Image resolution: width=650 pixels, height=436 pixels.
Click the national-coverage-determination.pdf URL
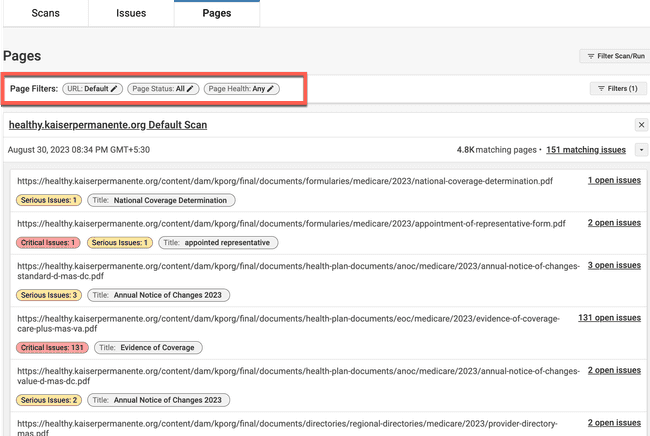(284, 182)
